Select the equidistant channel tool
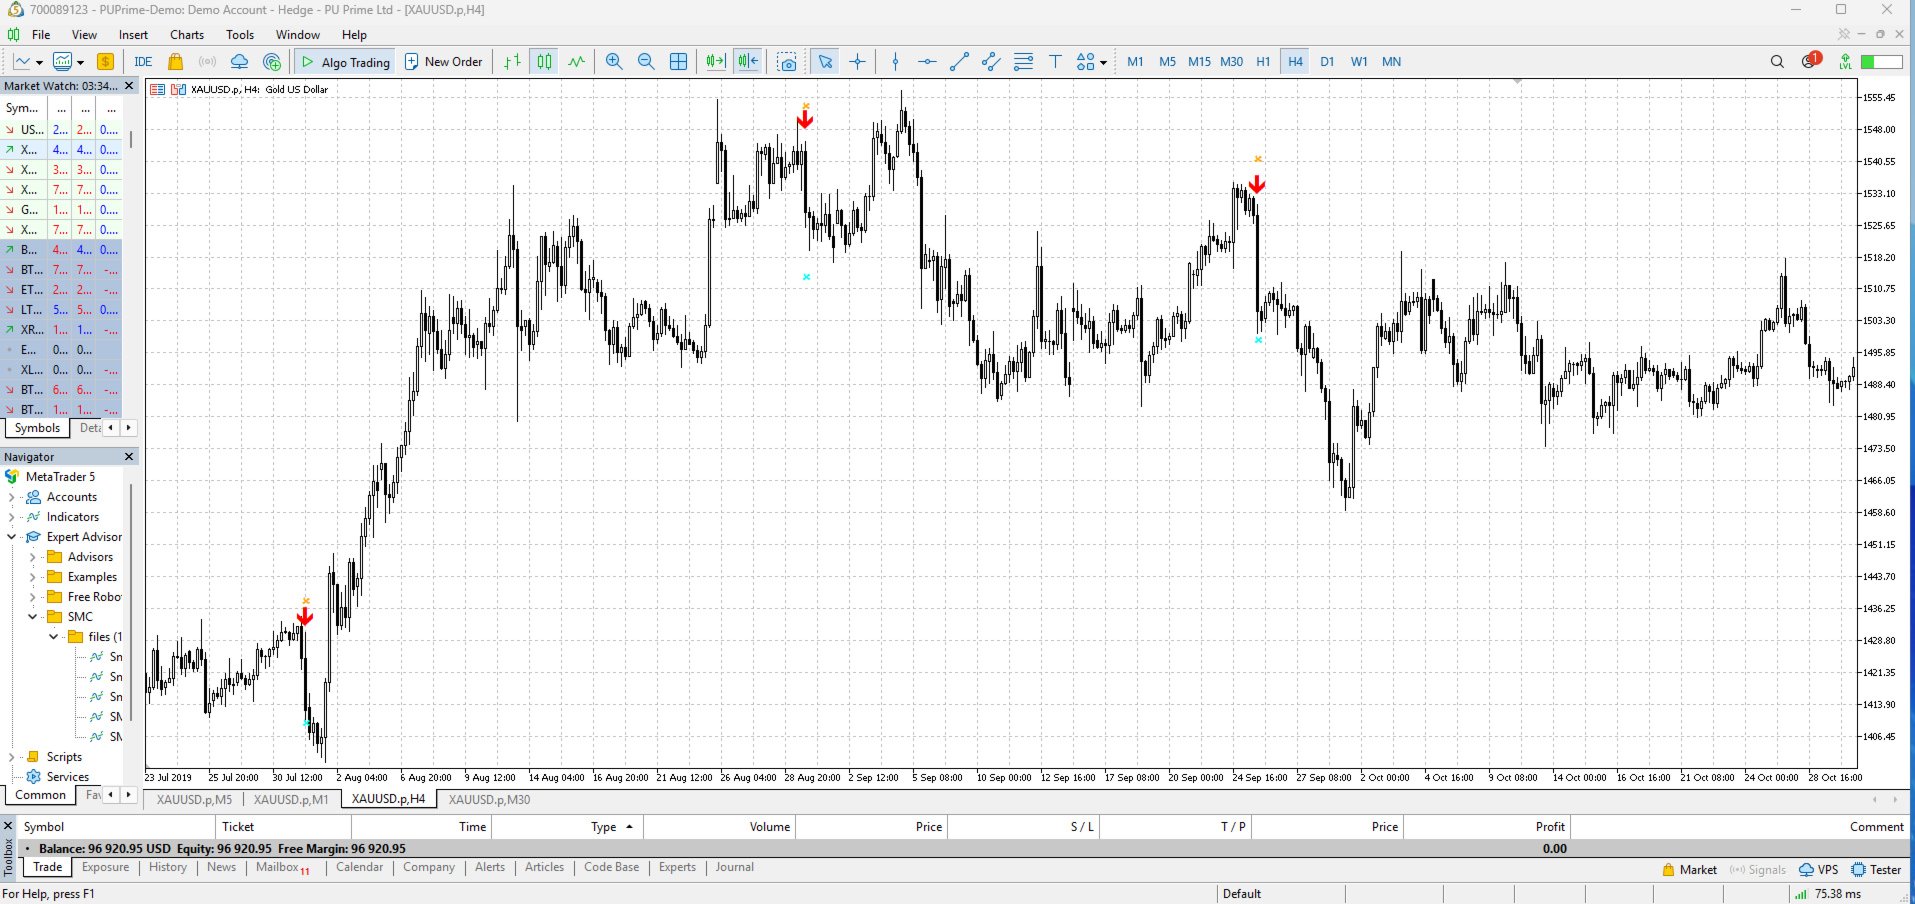The image size is (1915, 904). [x=991, y=62]
